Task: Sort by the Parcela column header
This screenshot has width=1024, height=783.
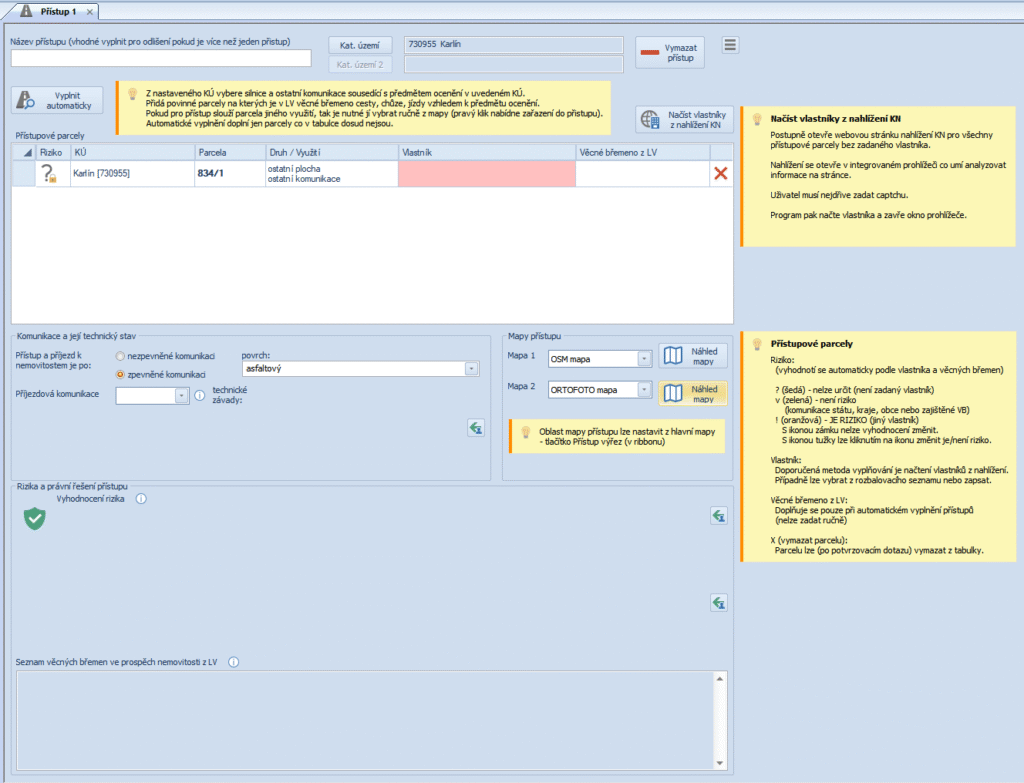Action: coord(230,152)
